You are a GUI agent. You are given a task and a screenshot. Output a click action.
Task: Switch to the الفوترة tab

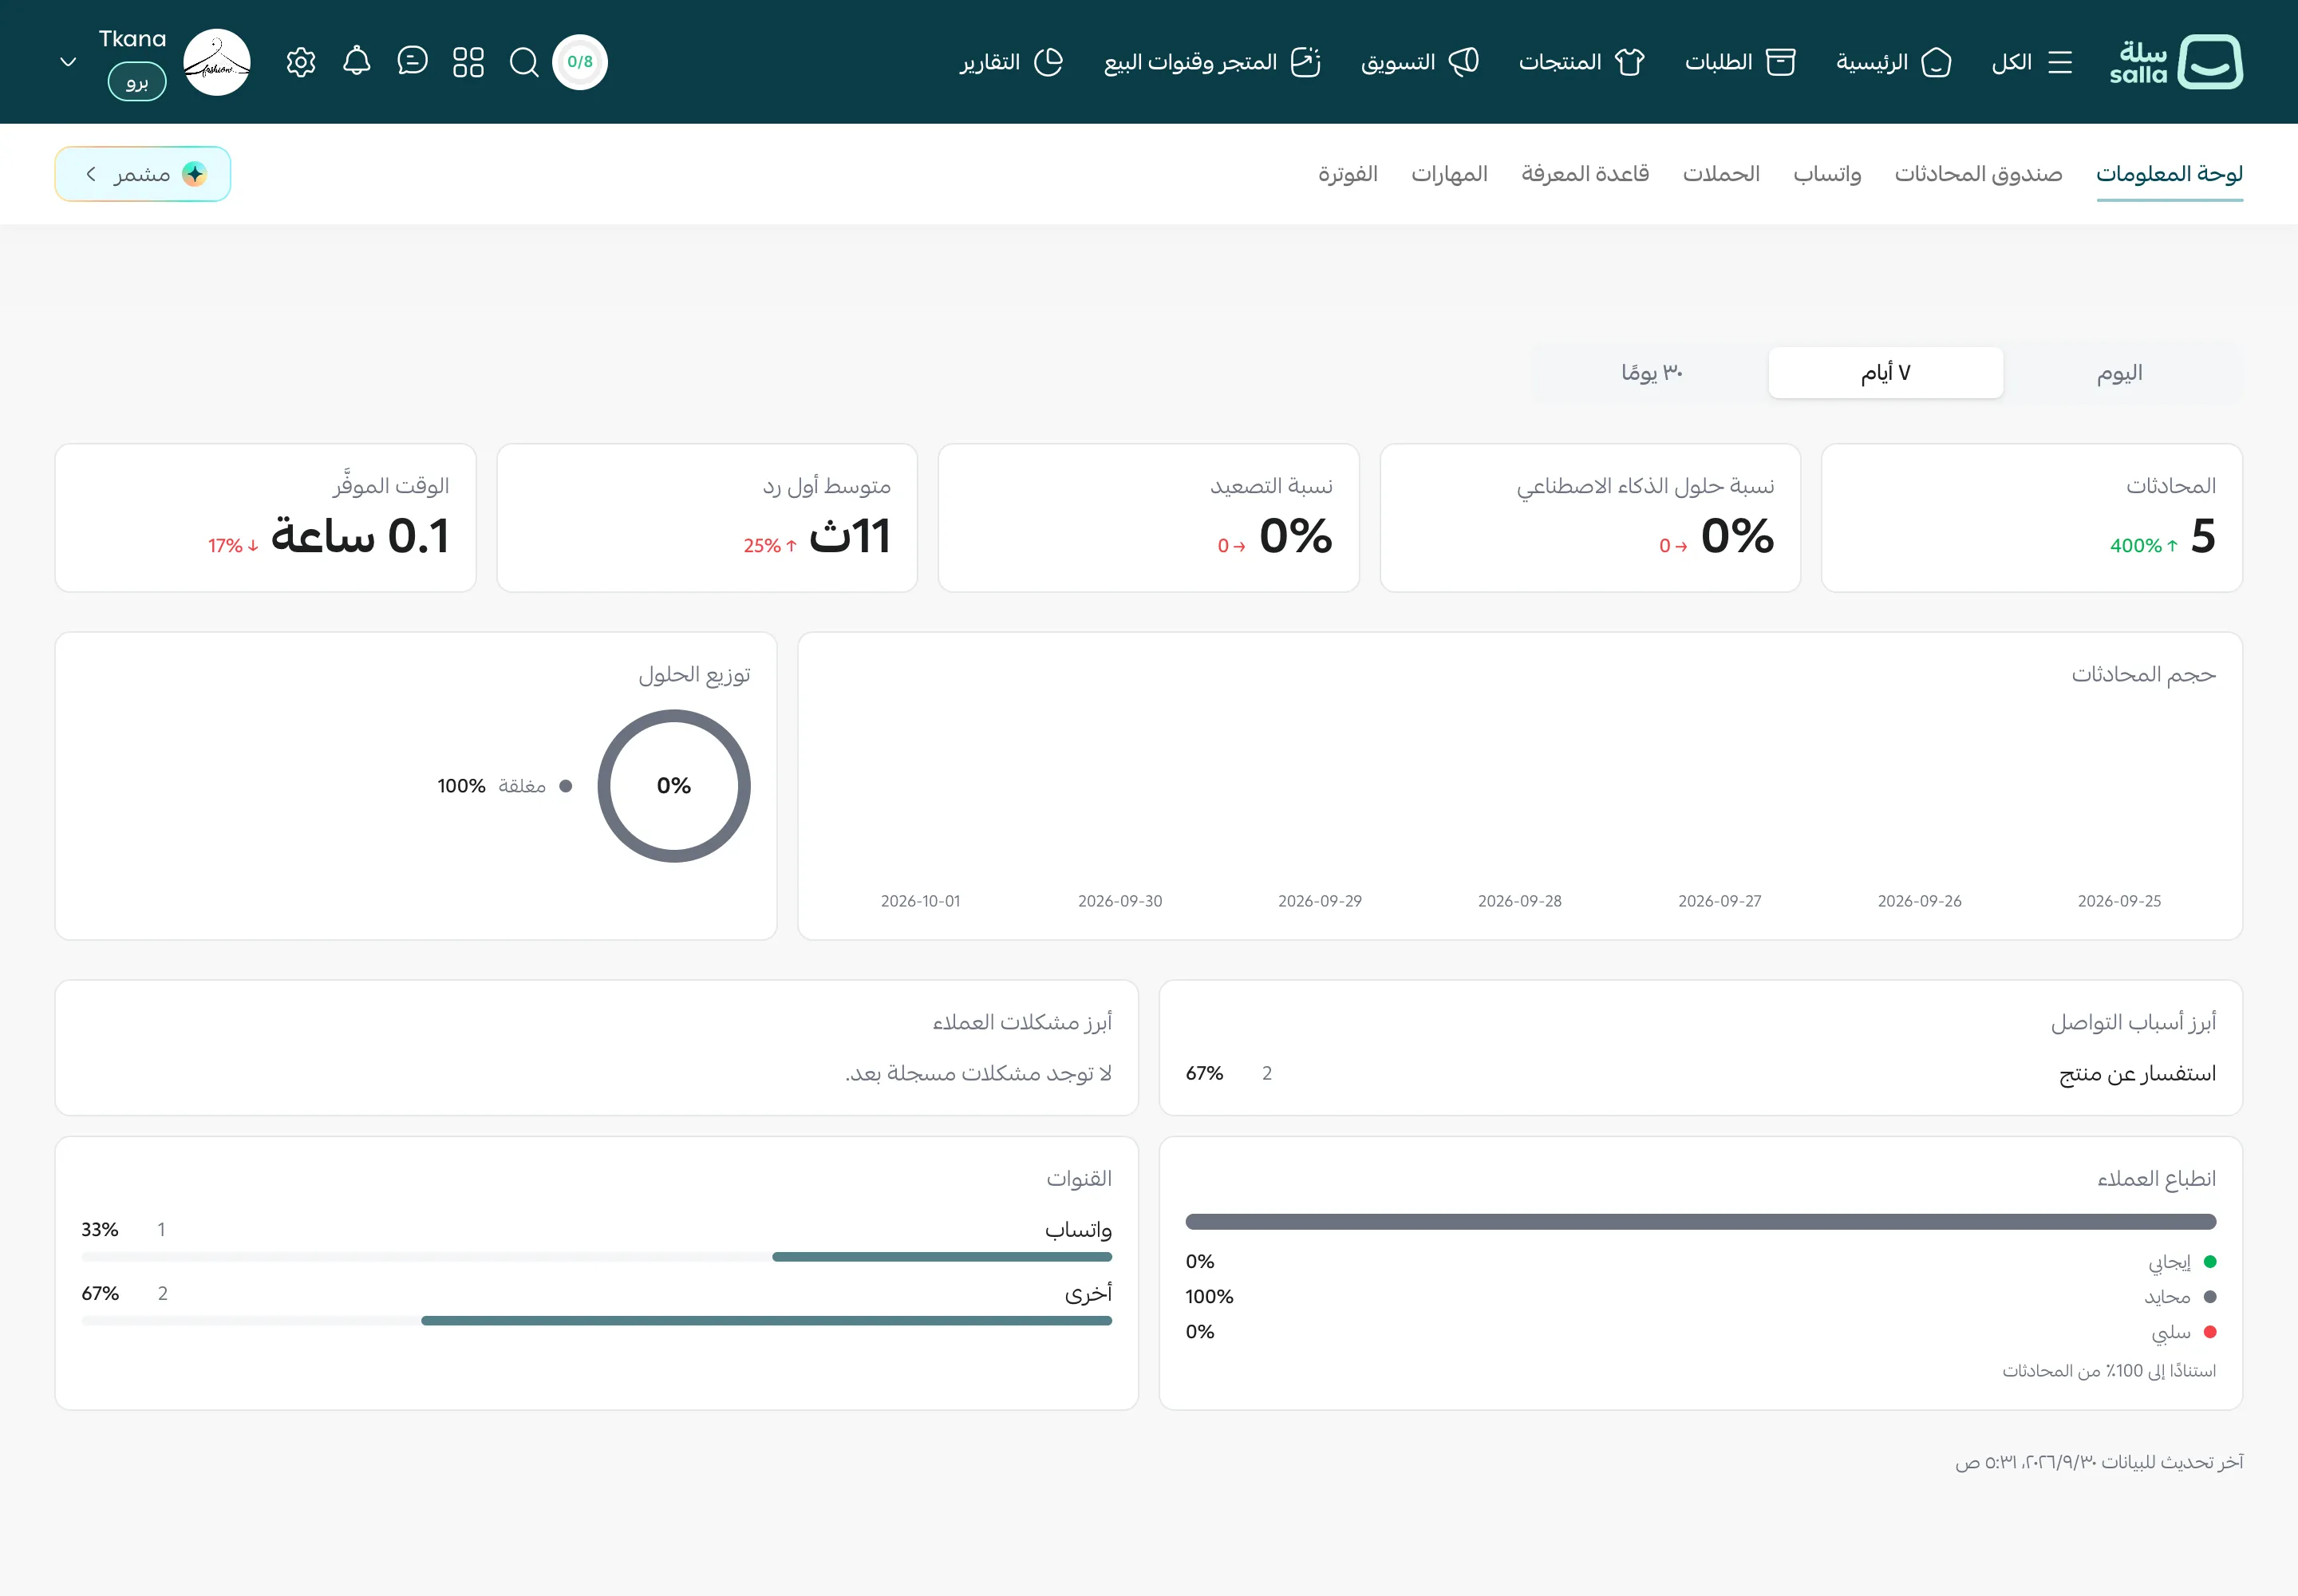[x=1347, y=174]
